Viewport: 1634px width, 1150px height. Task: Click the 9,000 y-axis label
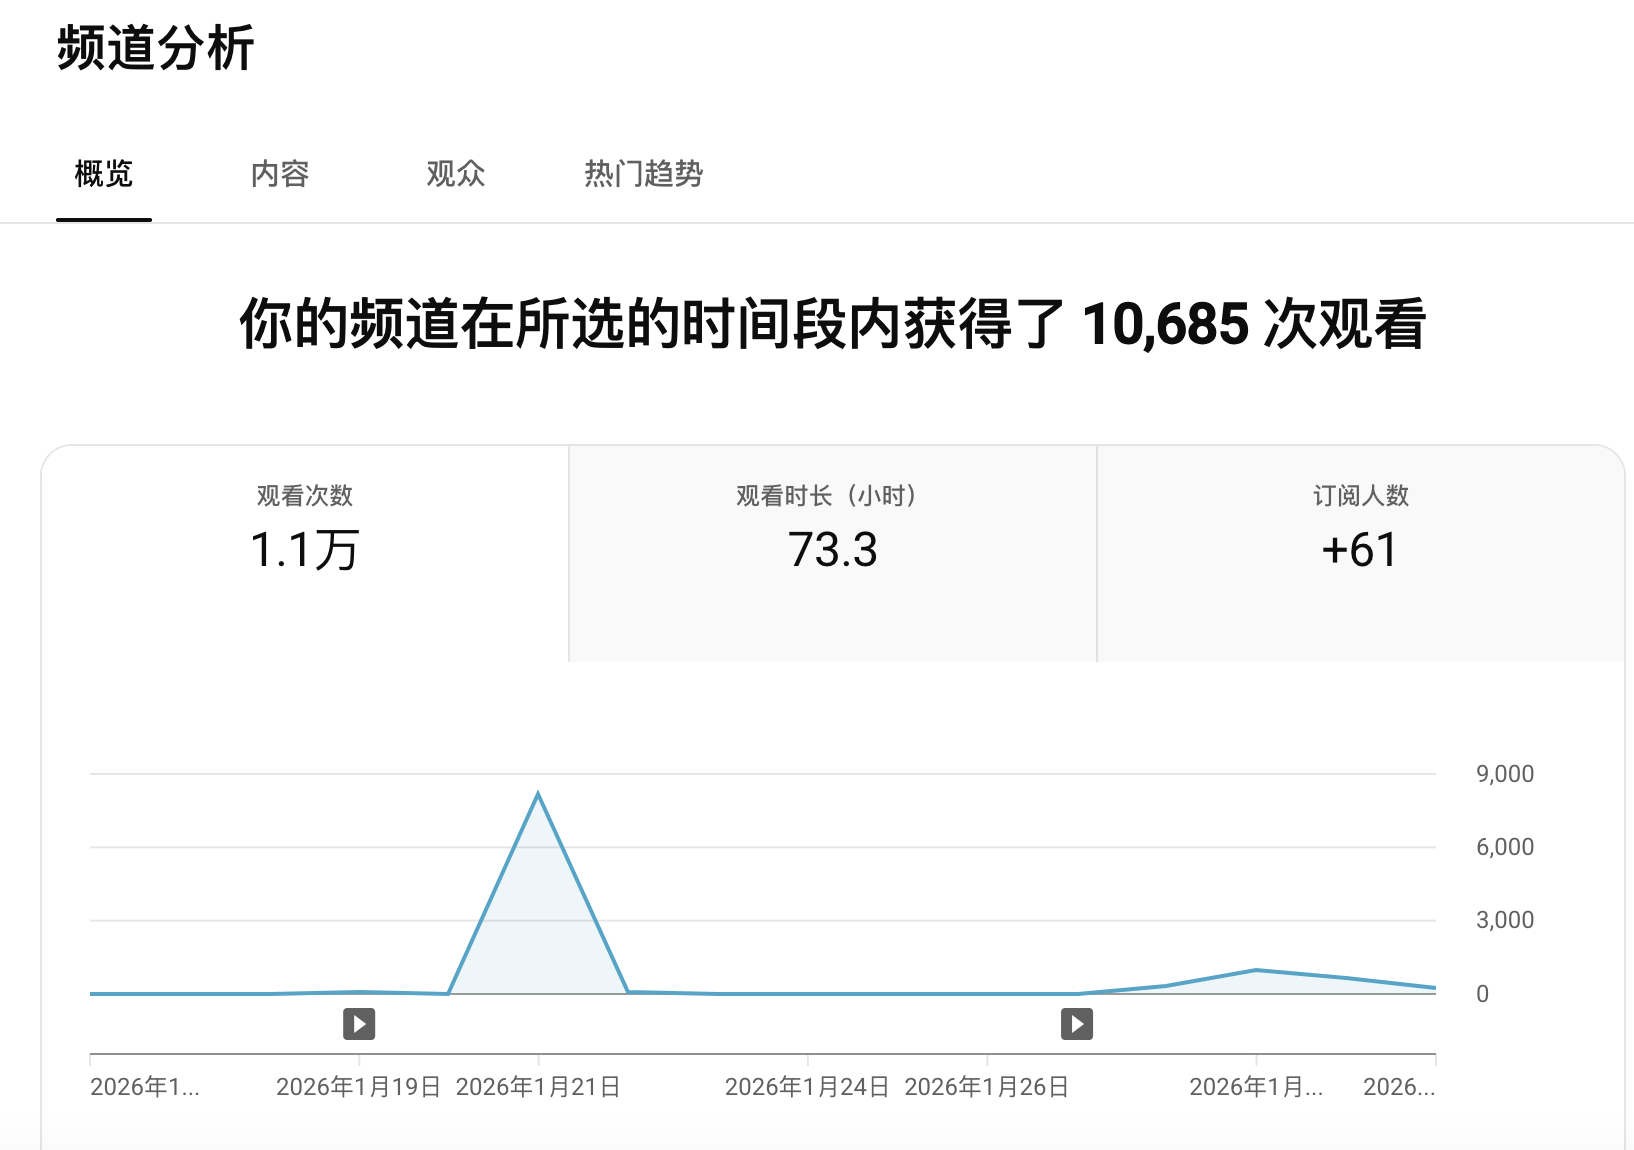pyautogui.click(x=1504, y=774)
